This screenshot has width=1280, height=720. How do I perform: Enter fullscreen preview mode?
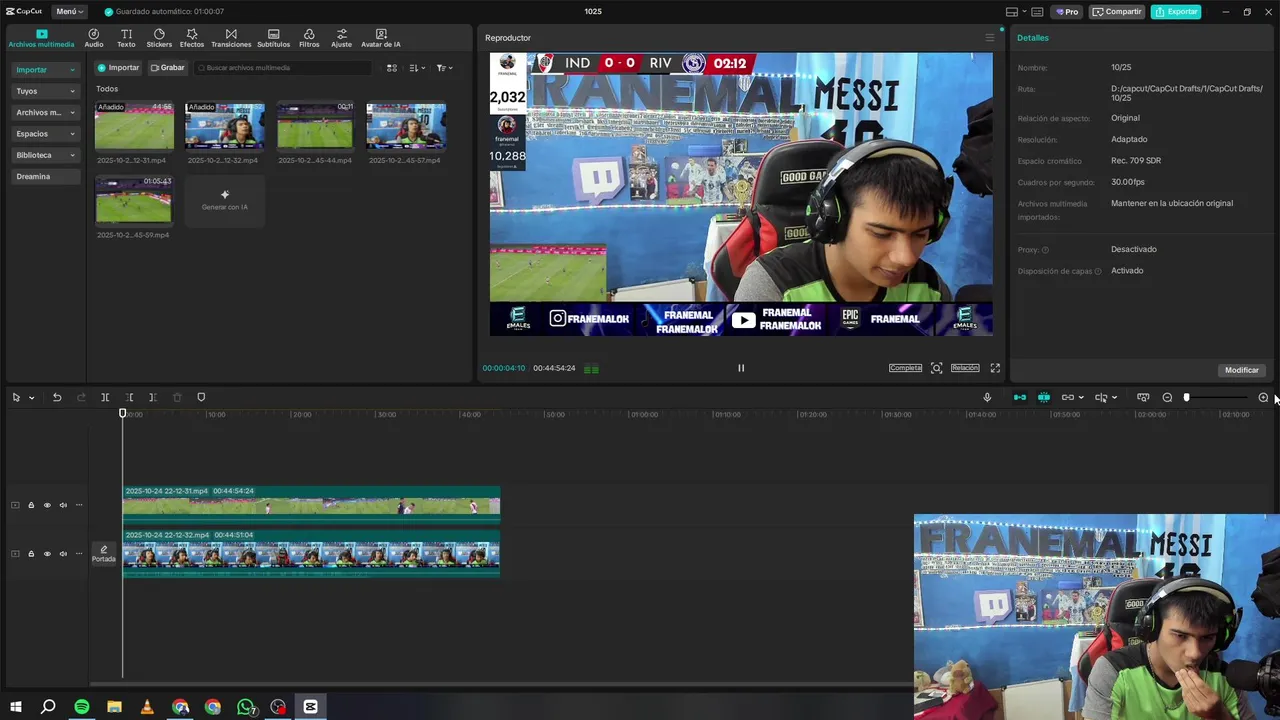pos(995,368)
